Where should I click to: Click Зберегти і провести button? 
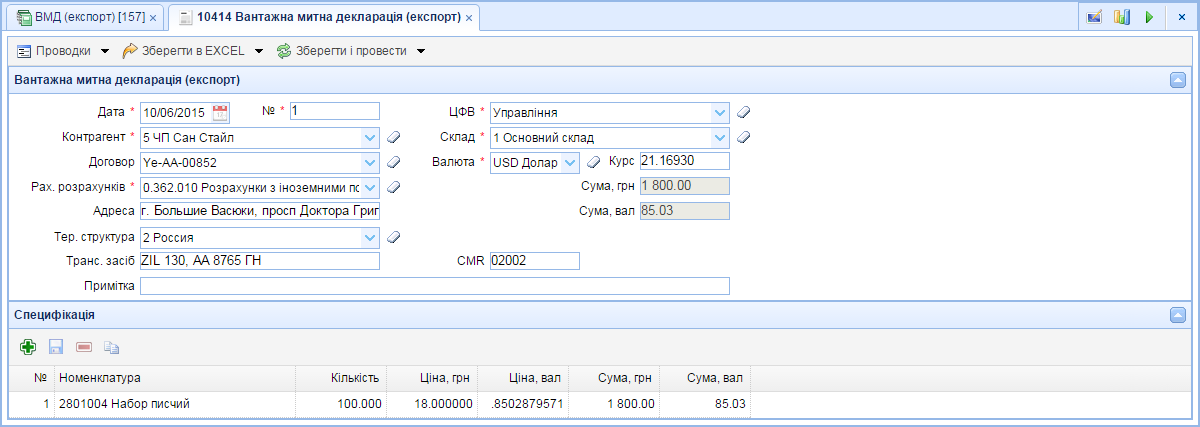pos(351,50)
